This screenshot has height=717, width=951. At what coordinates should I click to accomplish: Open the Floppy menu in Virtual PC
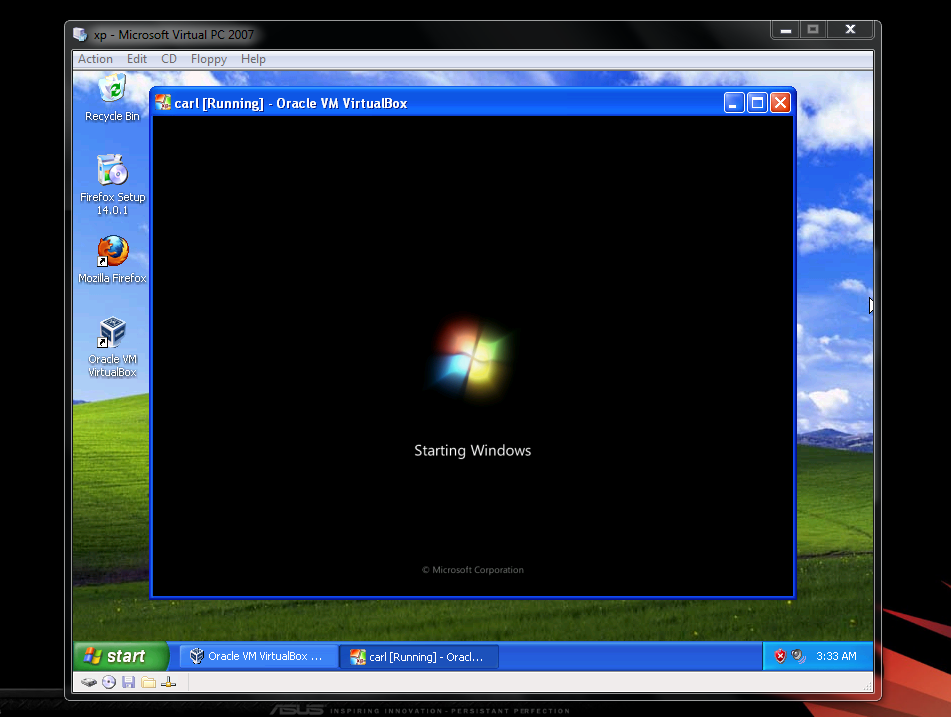(209, 59)
